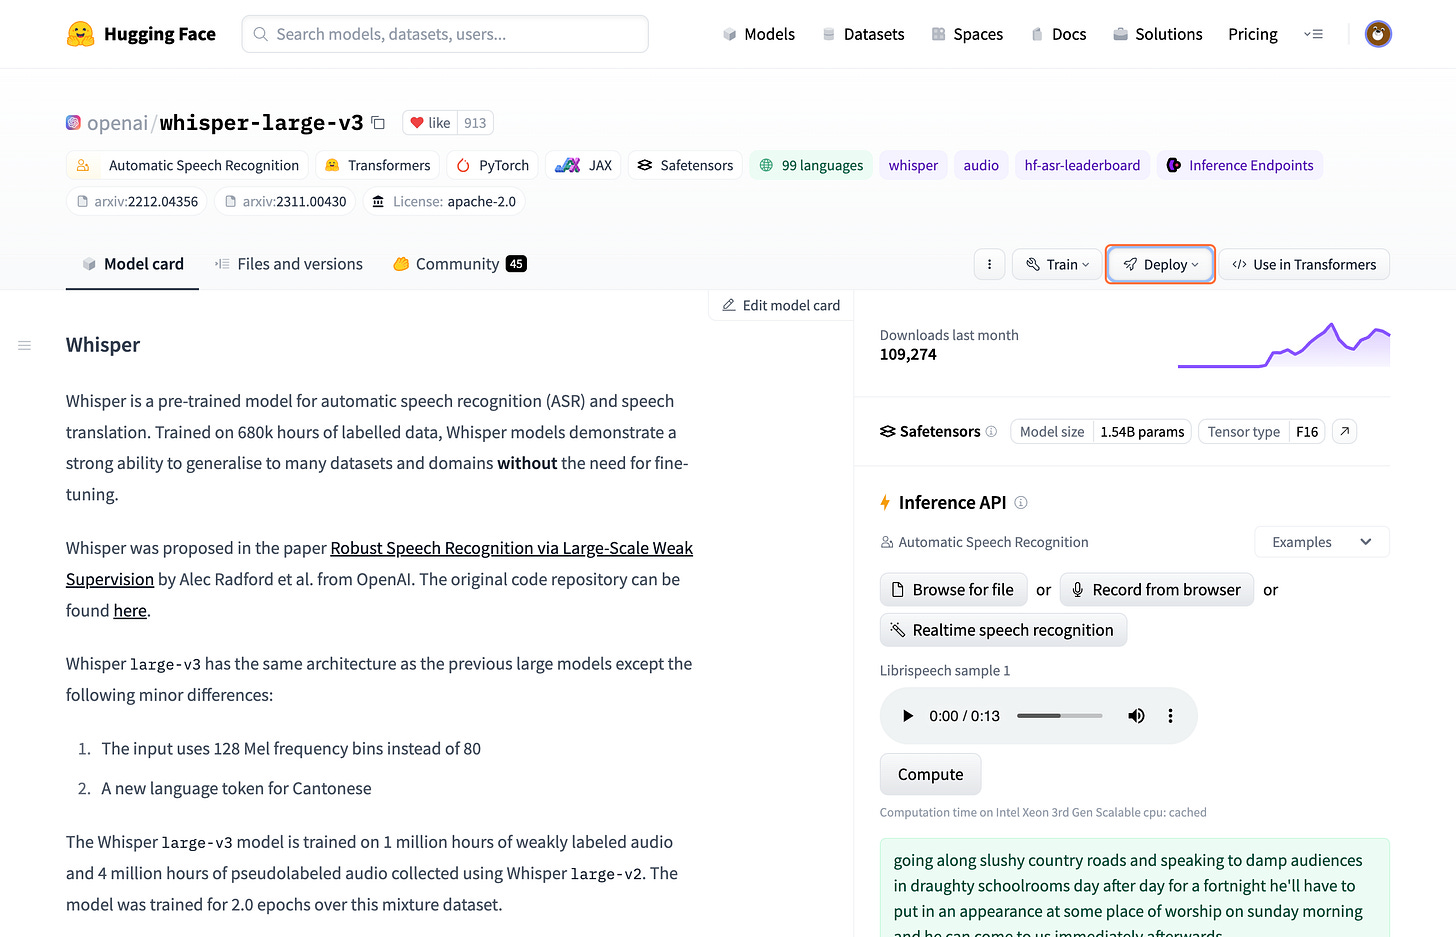Click the 913 likes count
Screen dimensions: 1456x937
475,123
